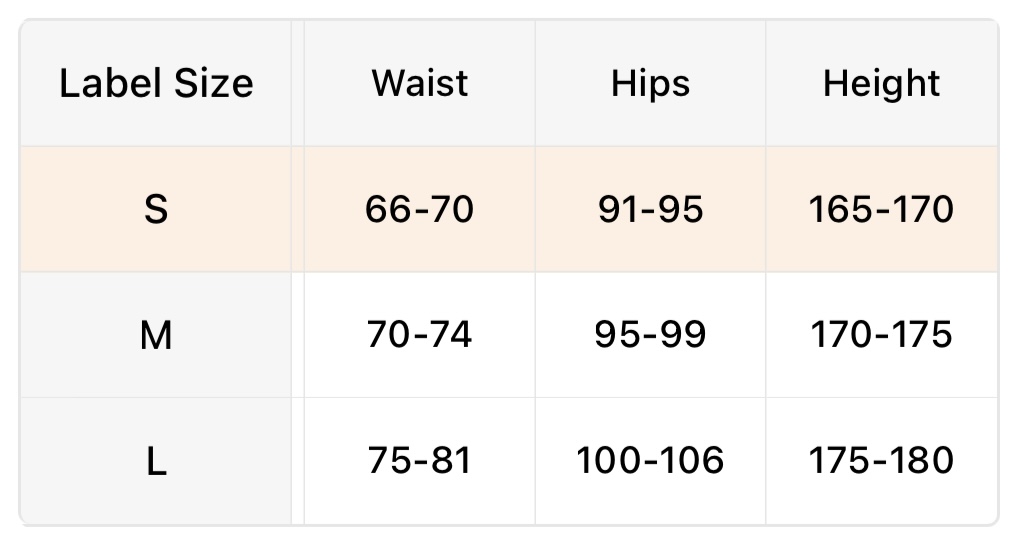The image size is (1020, 542).
Task: Select the 75-81 waist cell
Action: (419, 461)
